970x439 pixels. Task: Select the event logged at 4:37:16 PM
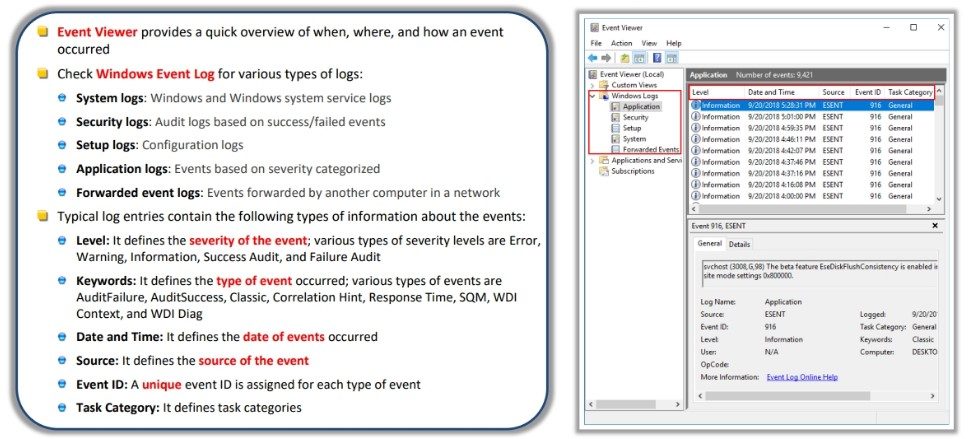[x=811, y=173]
